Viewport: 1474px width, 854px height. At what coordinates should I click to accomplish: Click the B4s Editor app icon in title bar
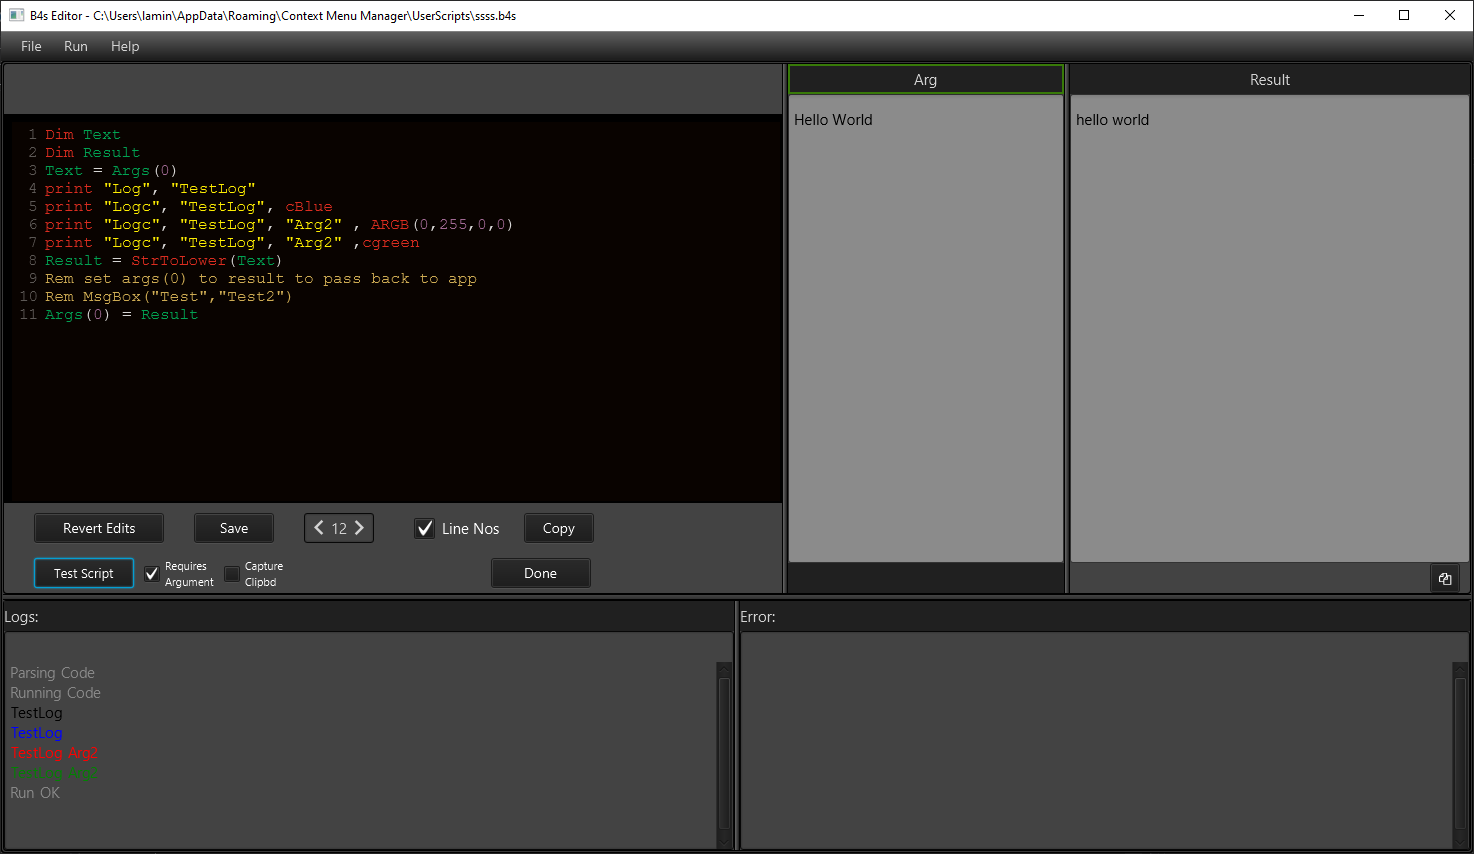pyautogui.click(x=16, y=15)
